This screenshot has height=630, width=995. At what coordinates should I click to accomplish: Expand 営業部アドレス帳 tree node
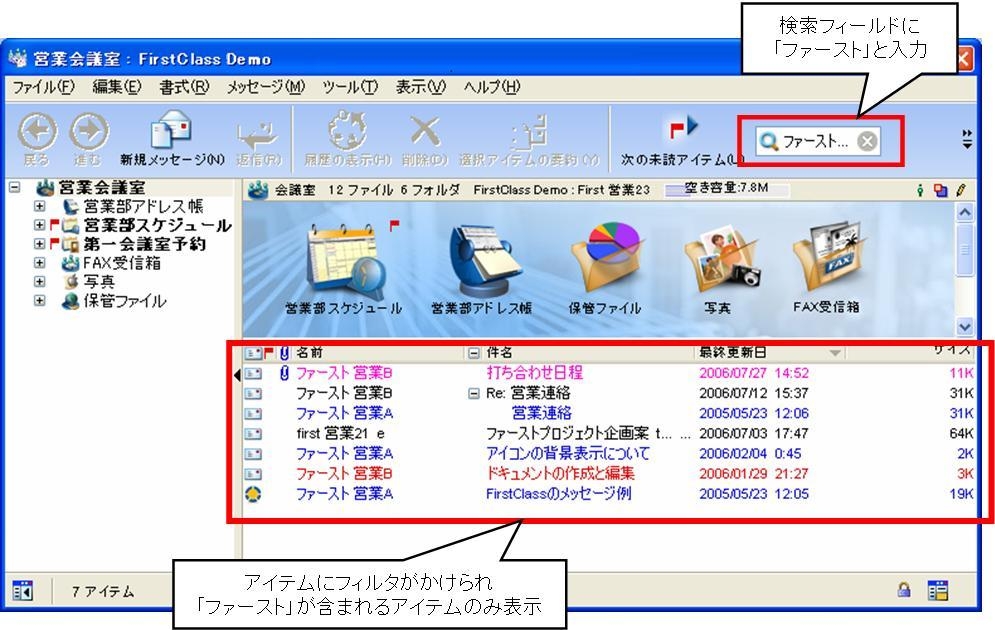tap(39, 206)
